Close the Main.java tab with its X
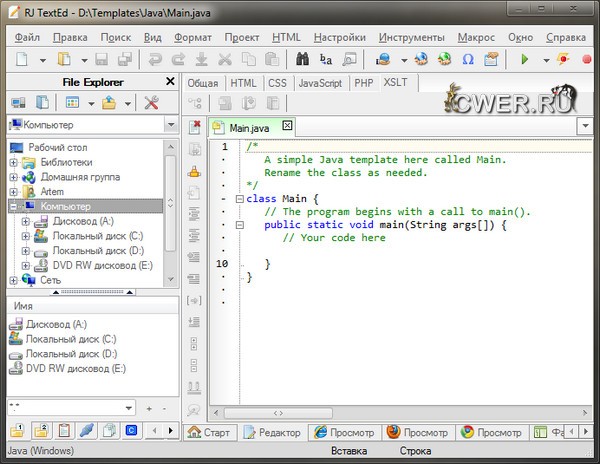 [x=287, y=126]
